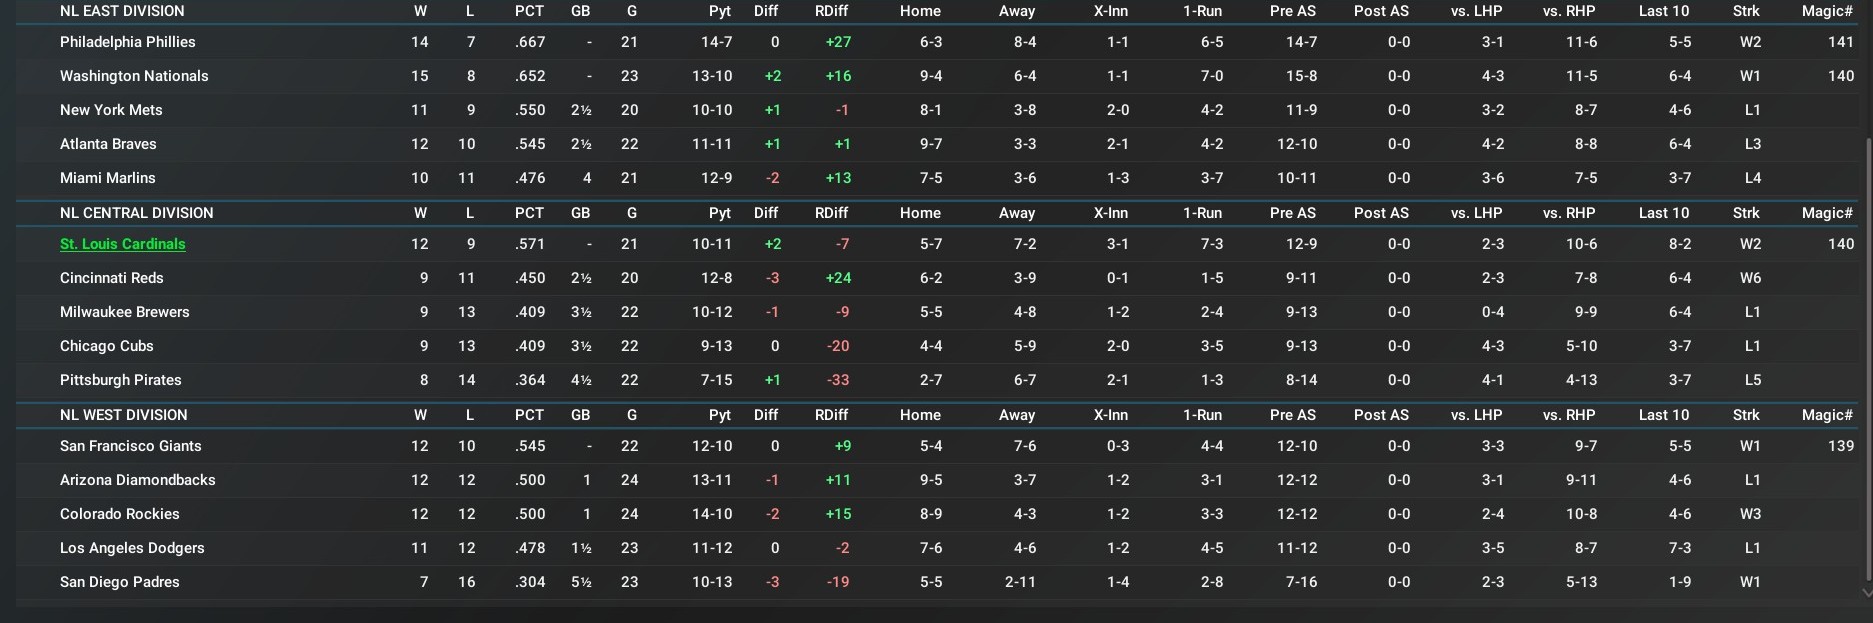
Task: Sort NL East Division by PCT header
Action: click(x=529, y=11)
